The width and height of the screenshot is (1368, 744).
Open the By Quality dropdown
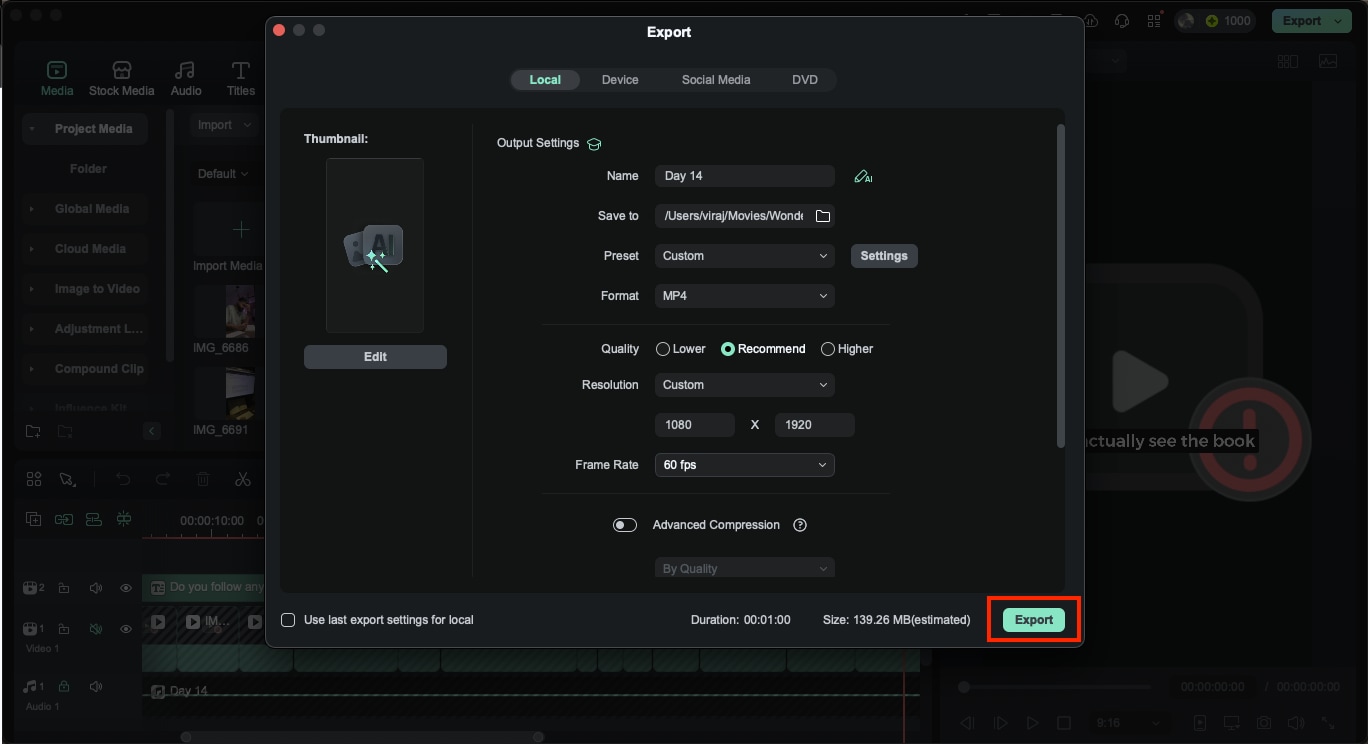coord(745,568)
